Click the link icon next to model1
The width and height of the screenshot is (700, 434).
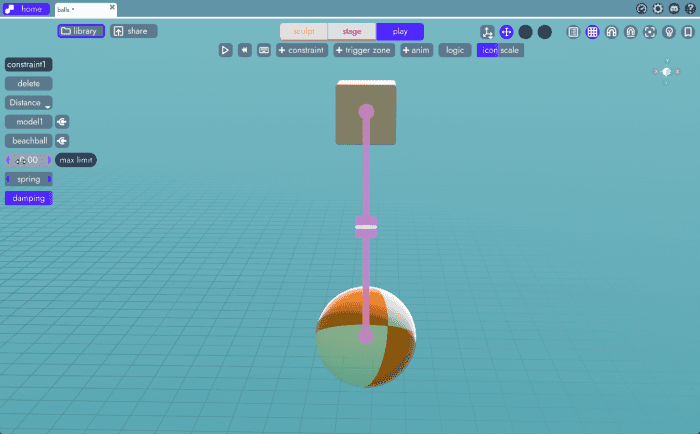click(62, 122)
